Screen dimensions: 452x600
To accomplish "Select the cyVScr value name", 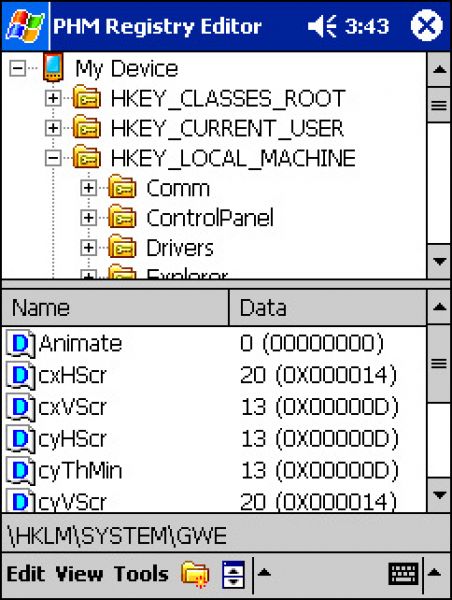I will (73, 502).
